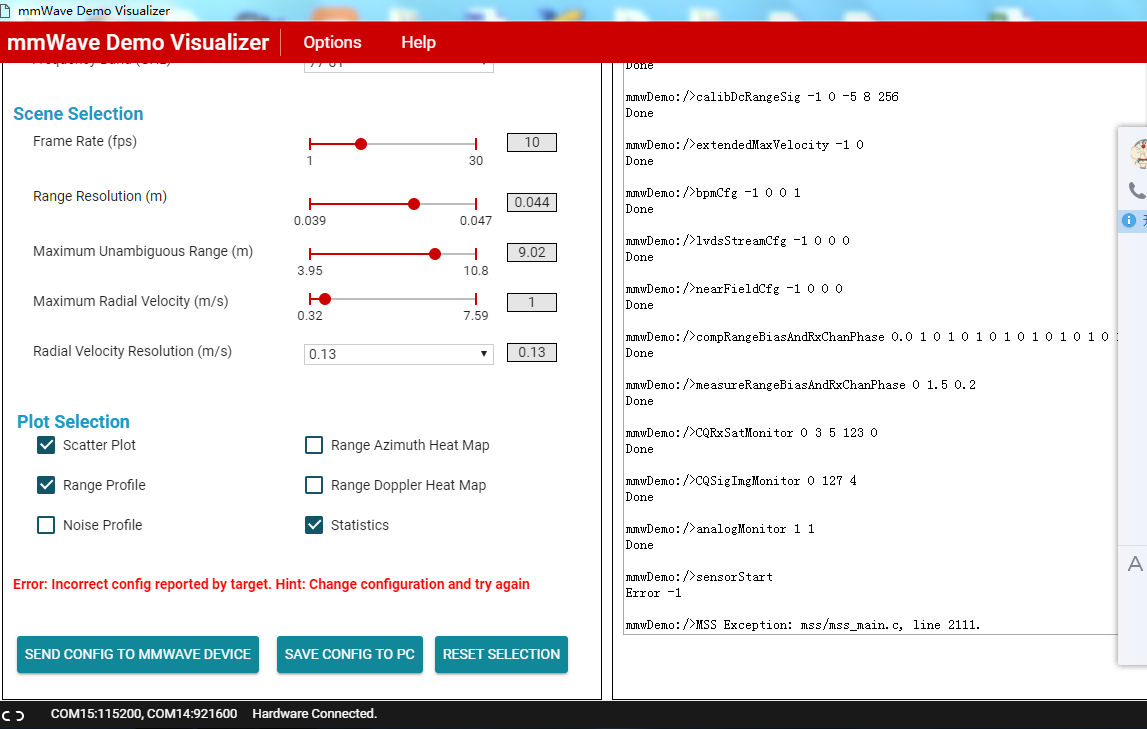
Task: Click the sensorStart command line in console
Action: pos(699,577)
